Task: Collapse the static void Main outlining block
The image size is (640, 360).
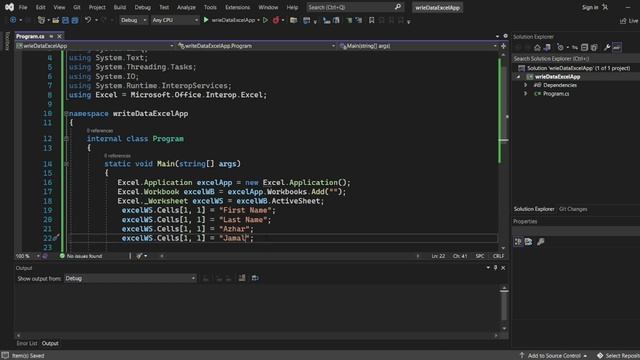Action: click(x=66, y=164)
